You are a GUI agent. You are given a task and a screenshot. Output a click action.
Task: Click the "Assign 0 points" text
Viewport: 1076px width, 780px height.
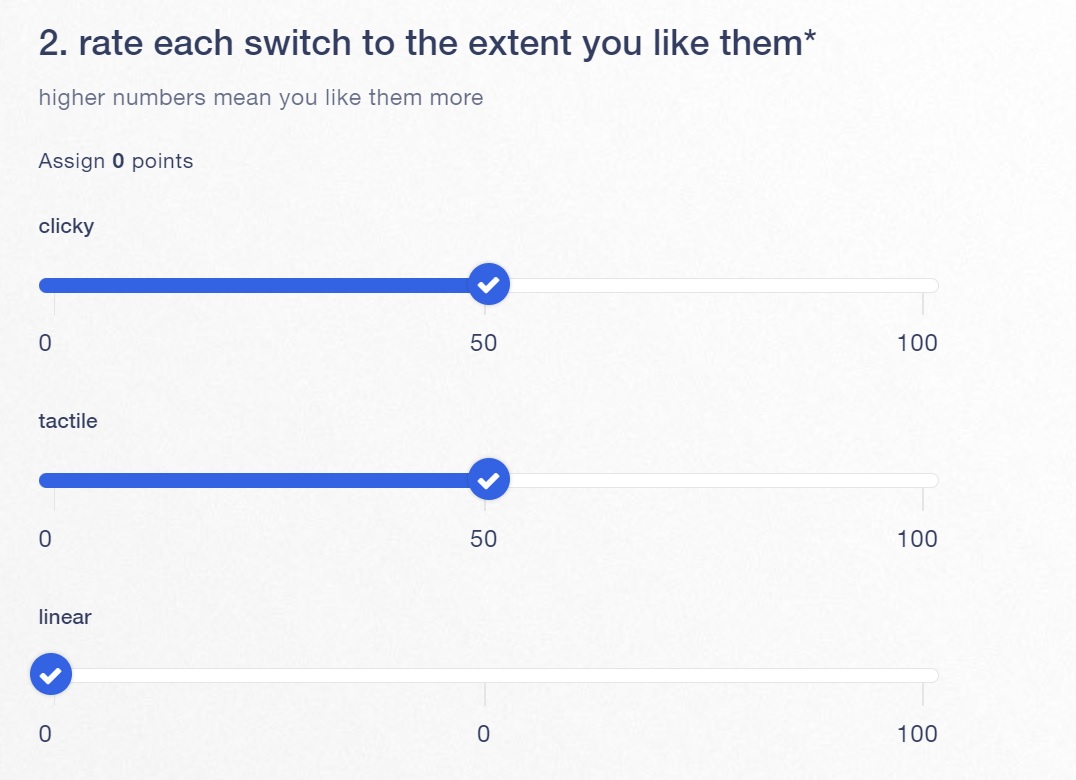pyautogui.click(x=116, y=161)
